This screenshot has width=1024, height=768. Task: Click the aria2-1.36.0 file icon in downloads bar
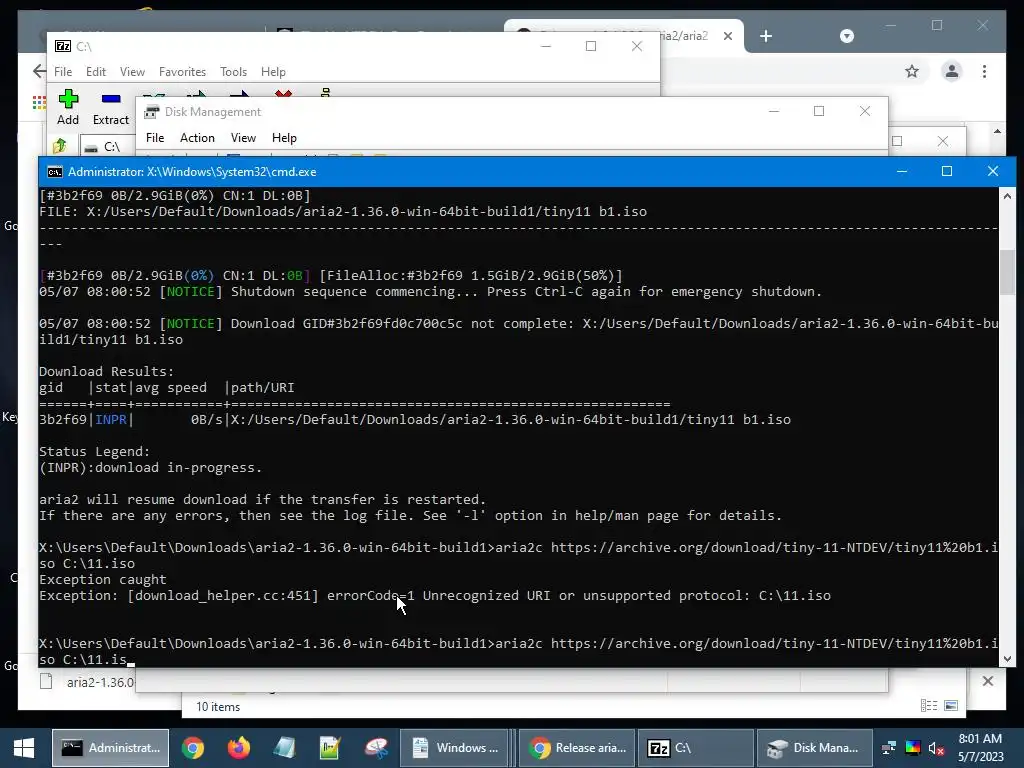[x=46, y=682]
